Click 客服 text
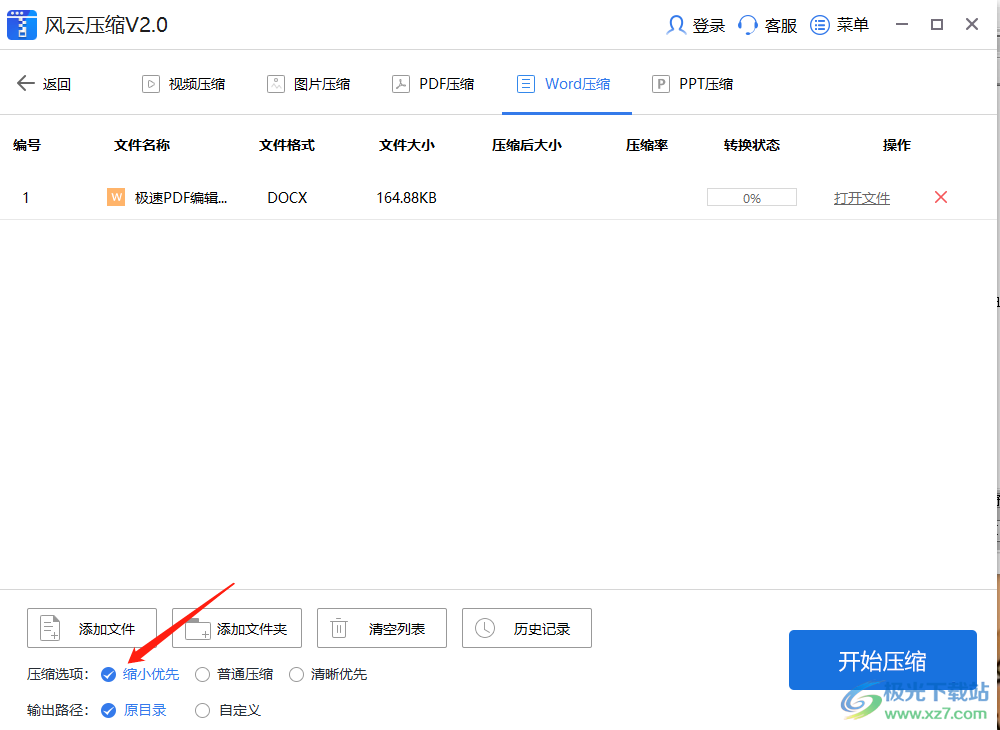 click(781, 26)
